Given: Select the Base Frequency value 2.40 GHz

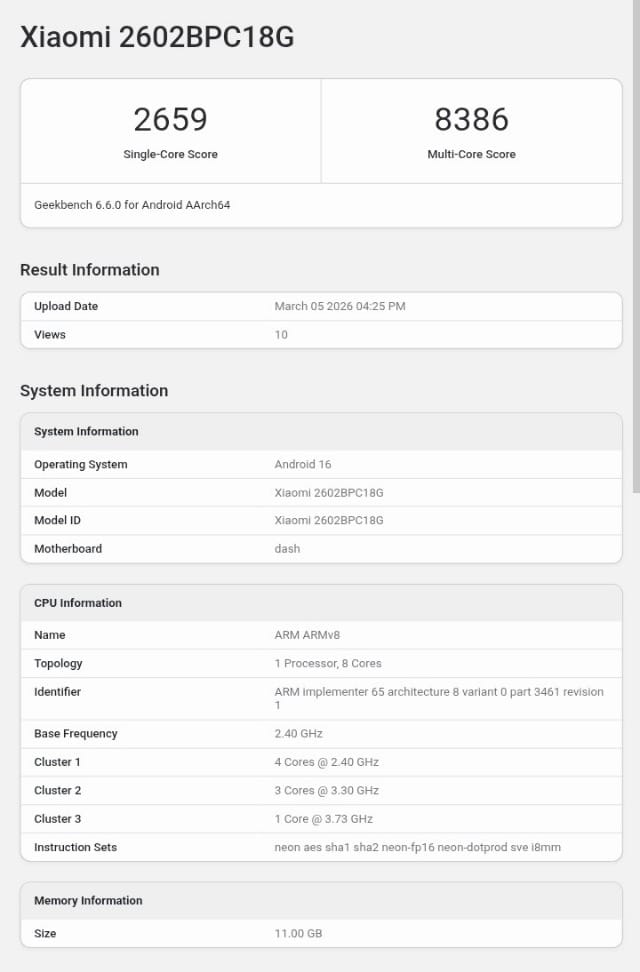Looking at the screenshot, I should point(299,734).
